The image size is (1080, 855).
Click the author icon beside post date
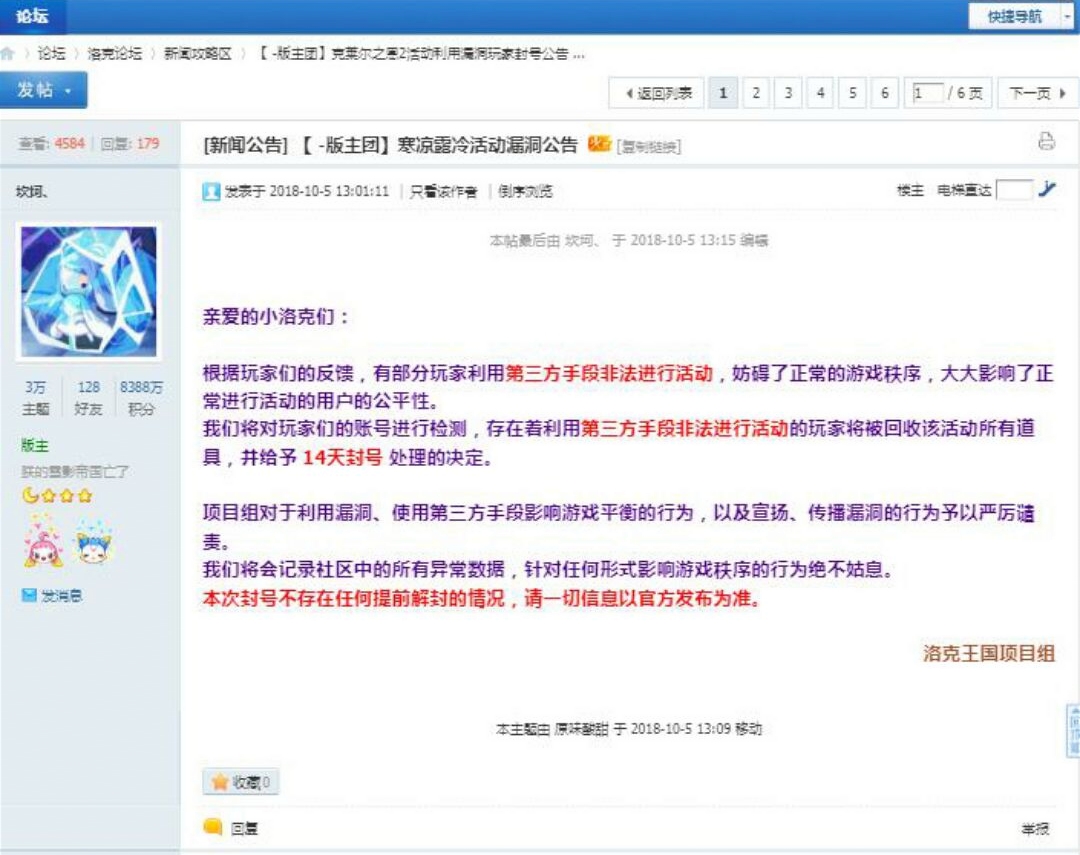211,192
